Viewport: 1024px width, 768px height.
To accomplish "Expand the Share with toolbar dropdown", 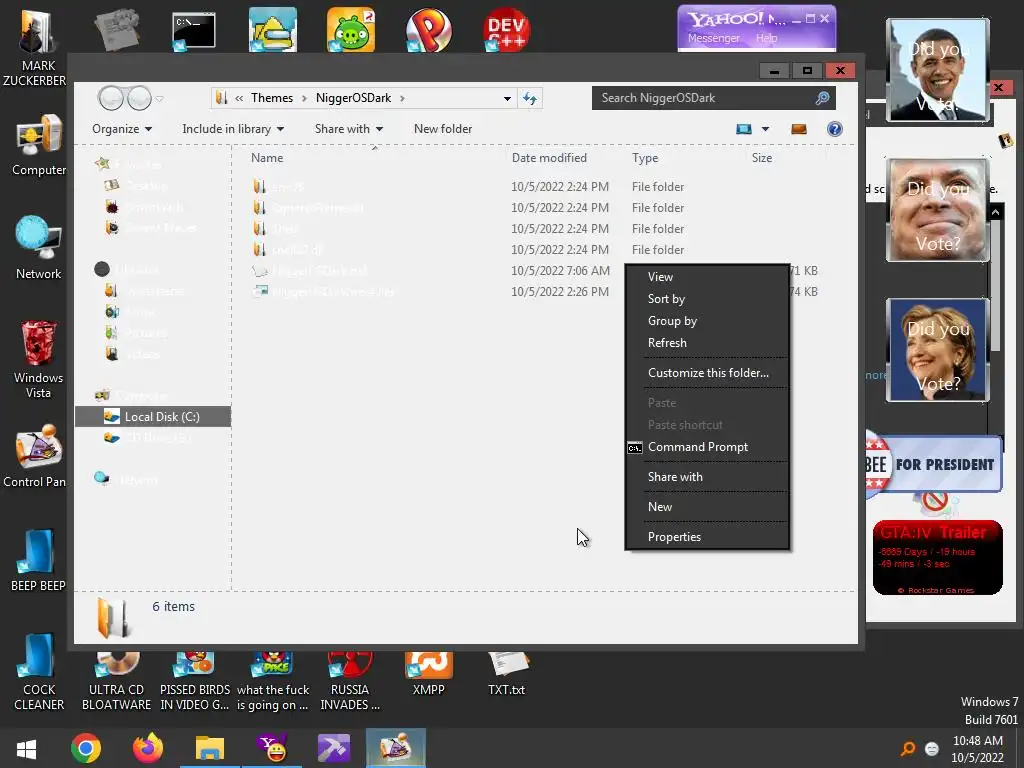I will [x=348, y=129].
